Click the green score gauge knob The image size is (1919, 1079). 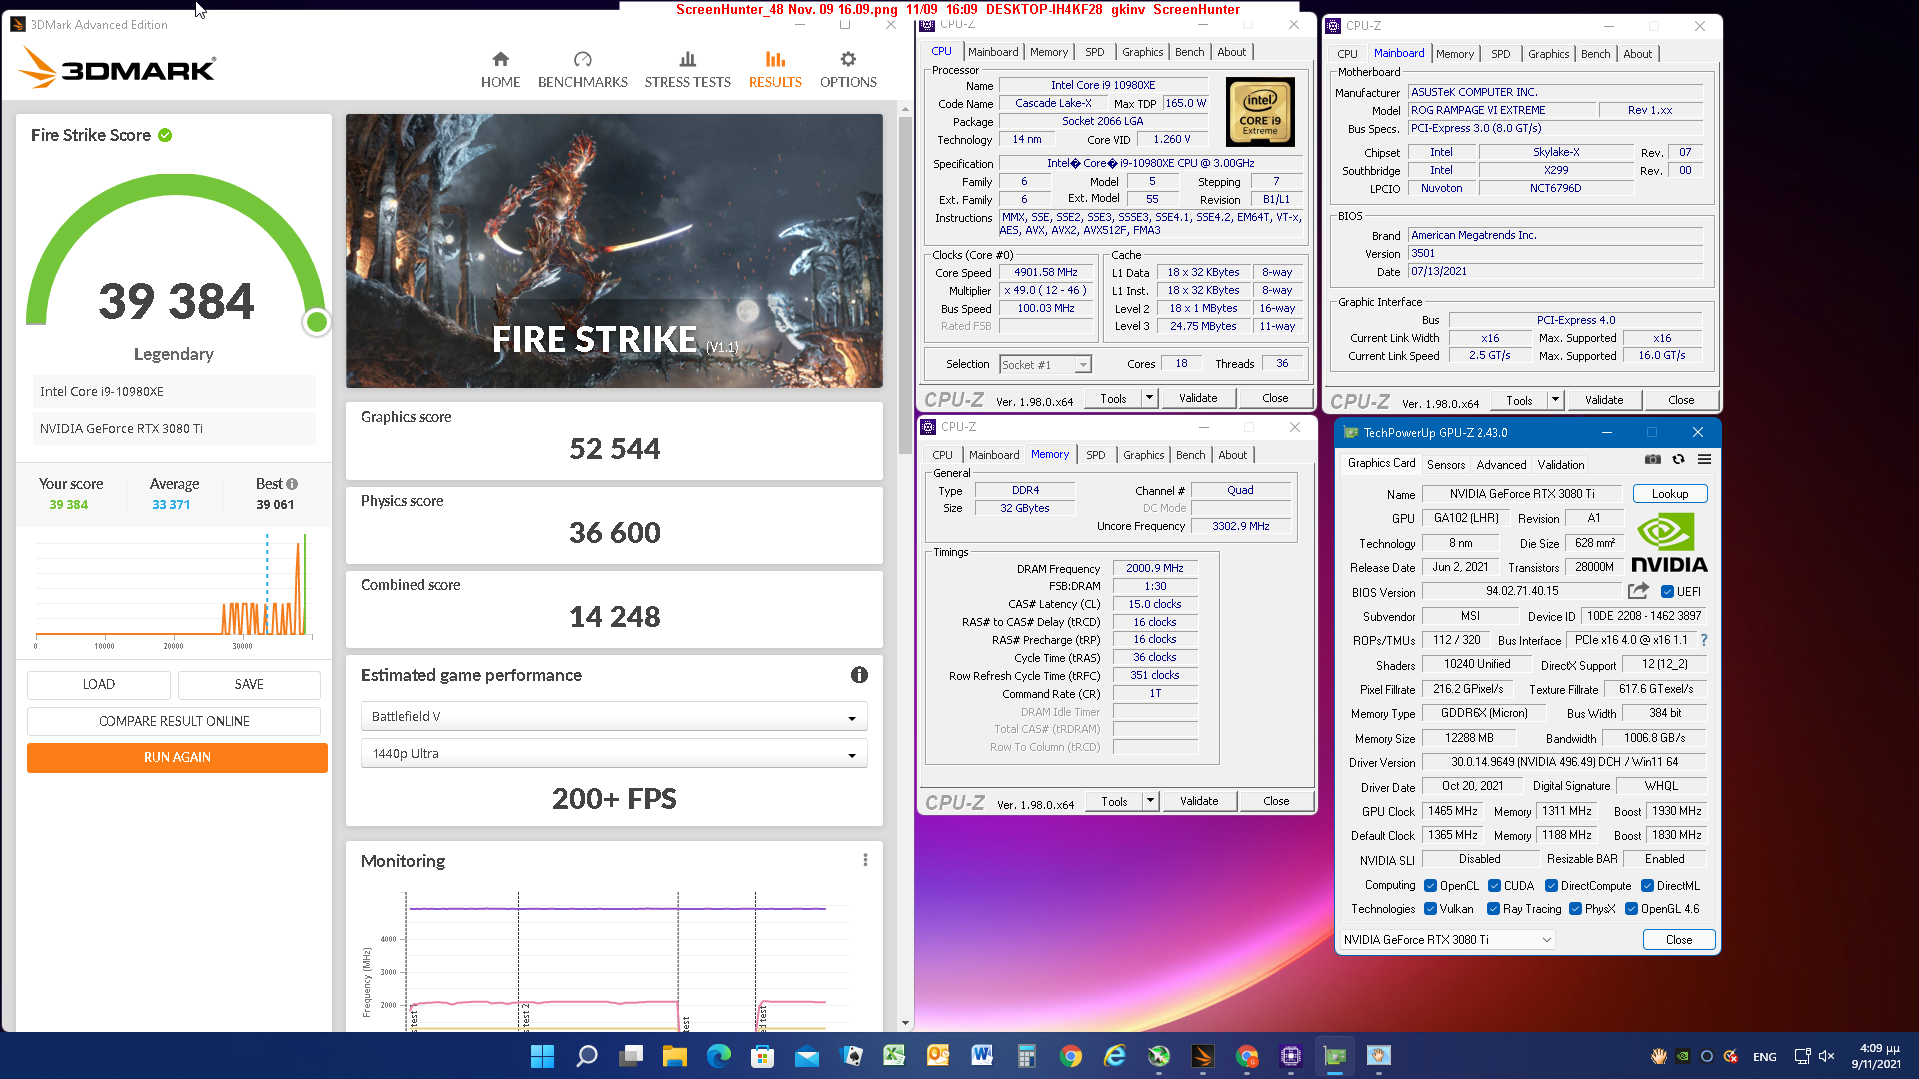(317, 322)
